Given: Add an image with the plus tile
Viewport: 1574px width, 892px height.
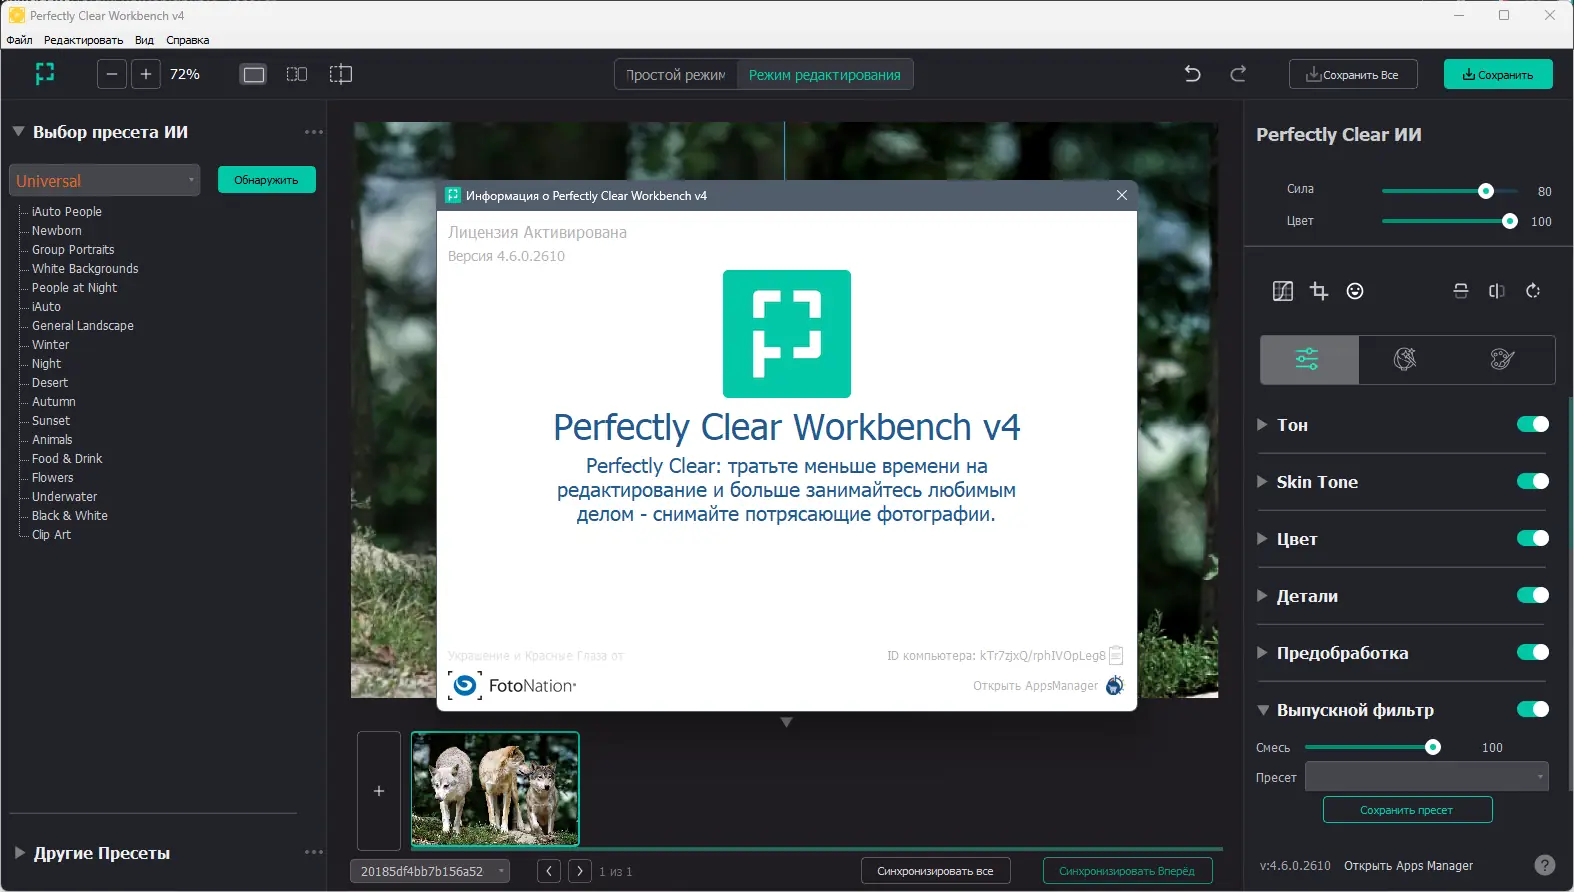Looking at the screenshot, I should click(379, 791).
